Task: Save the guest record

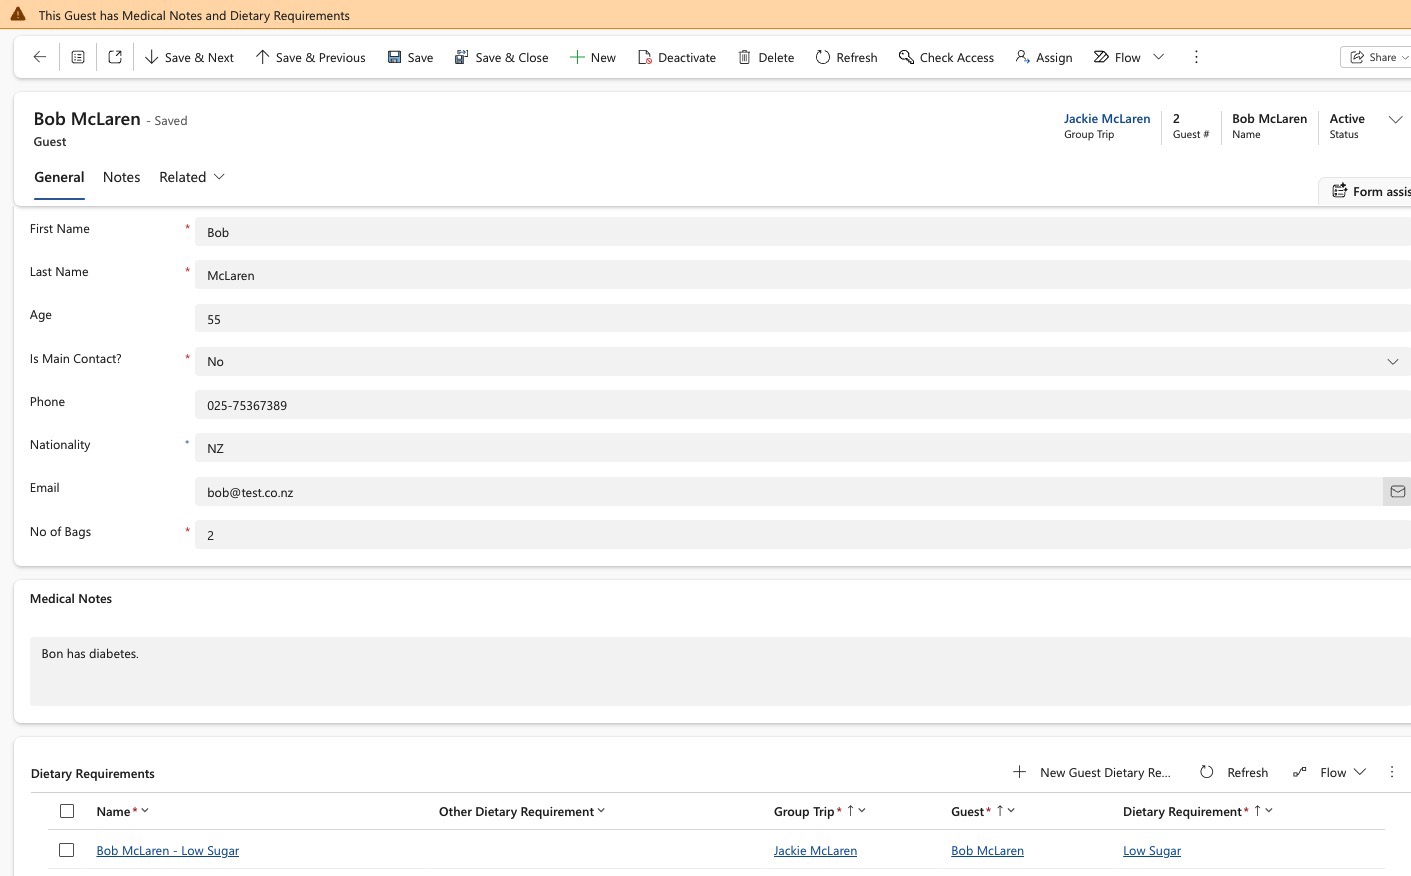Action: click(410, 57)
